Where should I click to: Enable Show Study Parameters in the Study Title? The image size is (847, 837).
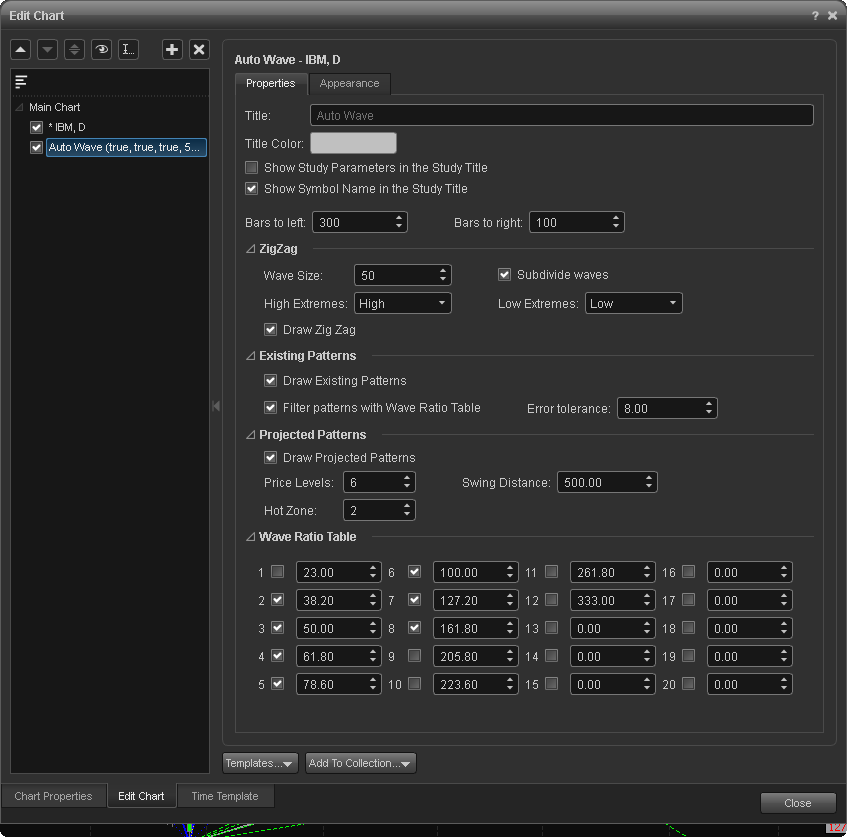[251, 168]
